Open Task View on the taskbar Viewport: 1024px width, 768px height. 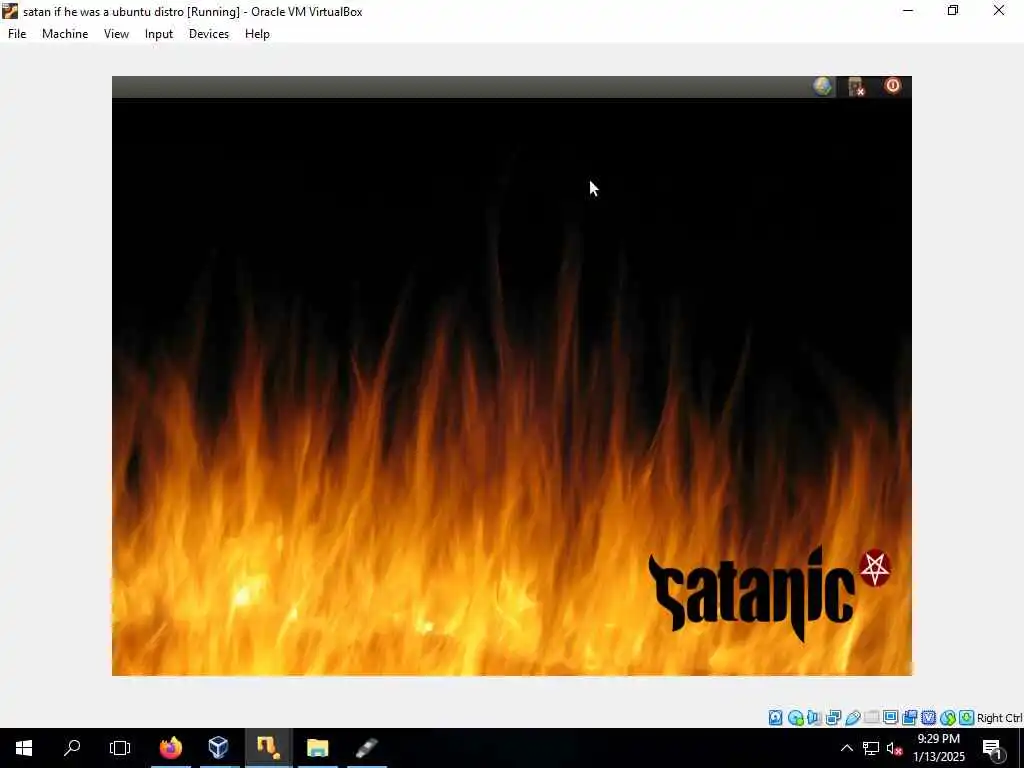click(120, 748)
